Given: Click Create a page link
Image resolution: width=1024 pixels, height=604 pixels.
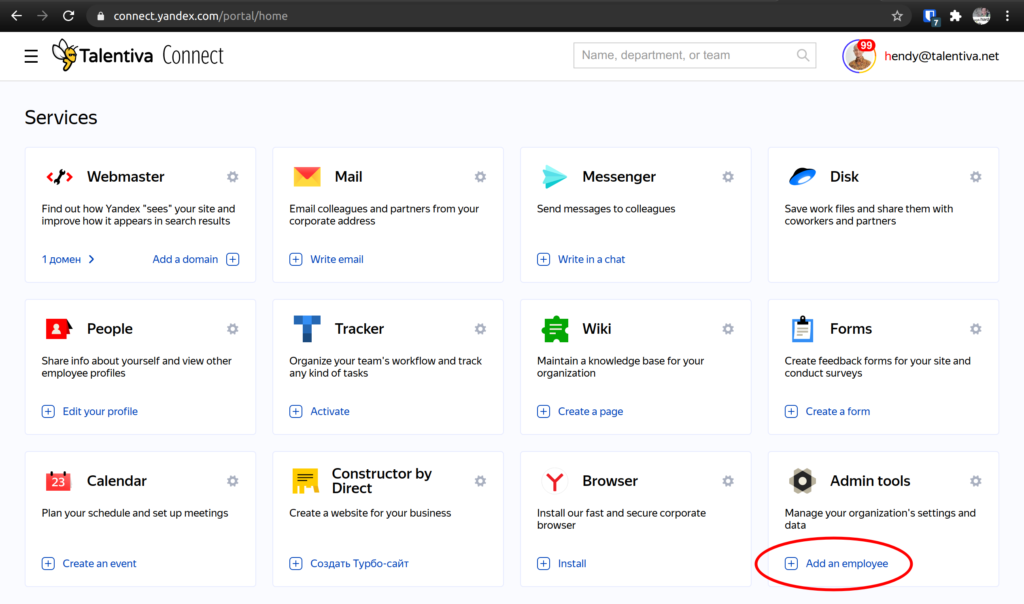Looking at the screenshot, I should click(x=590, y=411).
